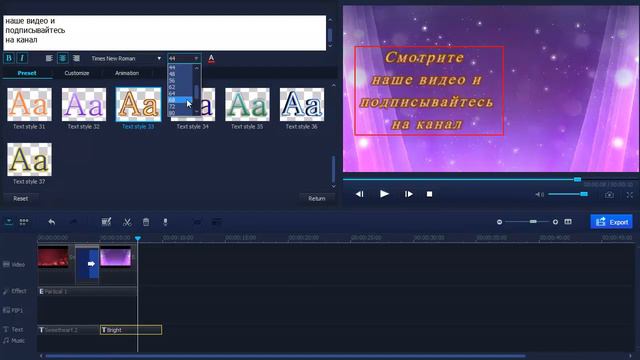Stop the preview playback
The height and width of the screenshot is (360, 640).
coord(429,194)
